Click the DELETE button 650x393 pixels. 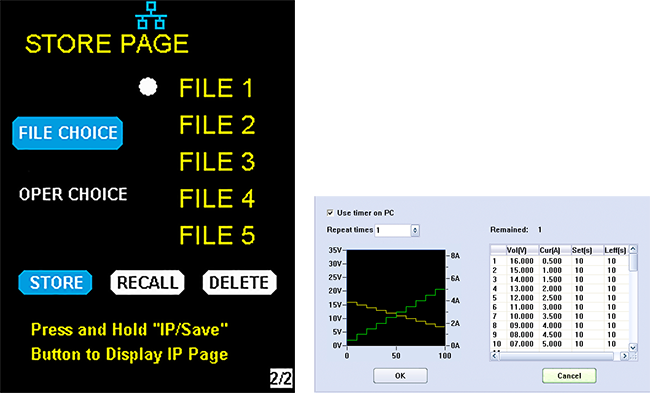(x=239, y=282)
